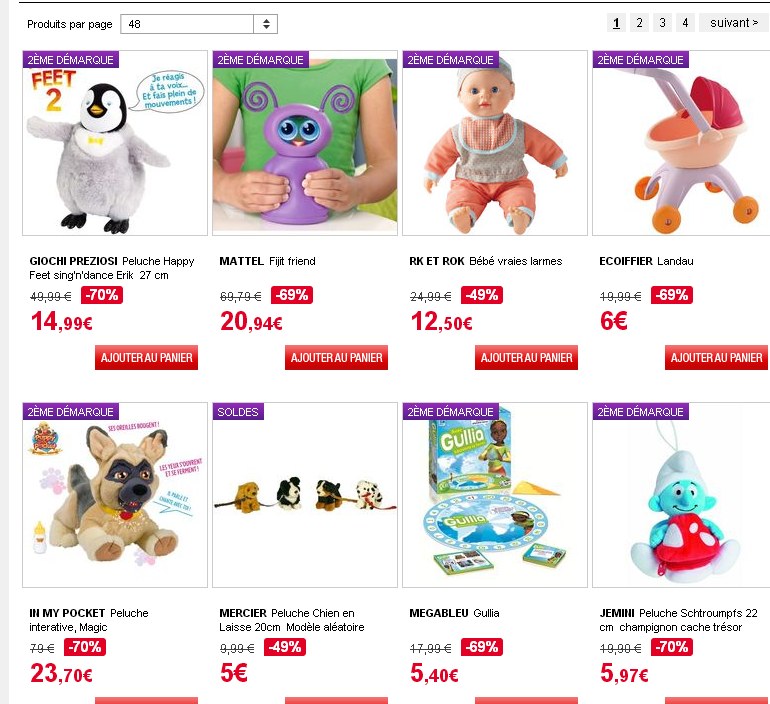The image size is (770, 704).
Task: Add Fijit friend to the panier
Action: (x=336, y=357)
